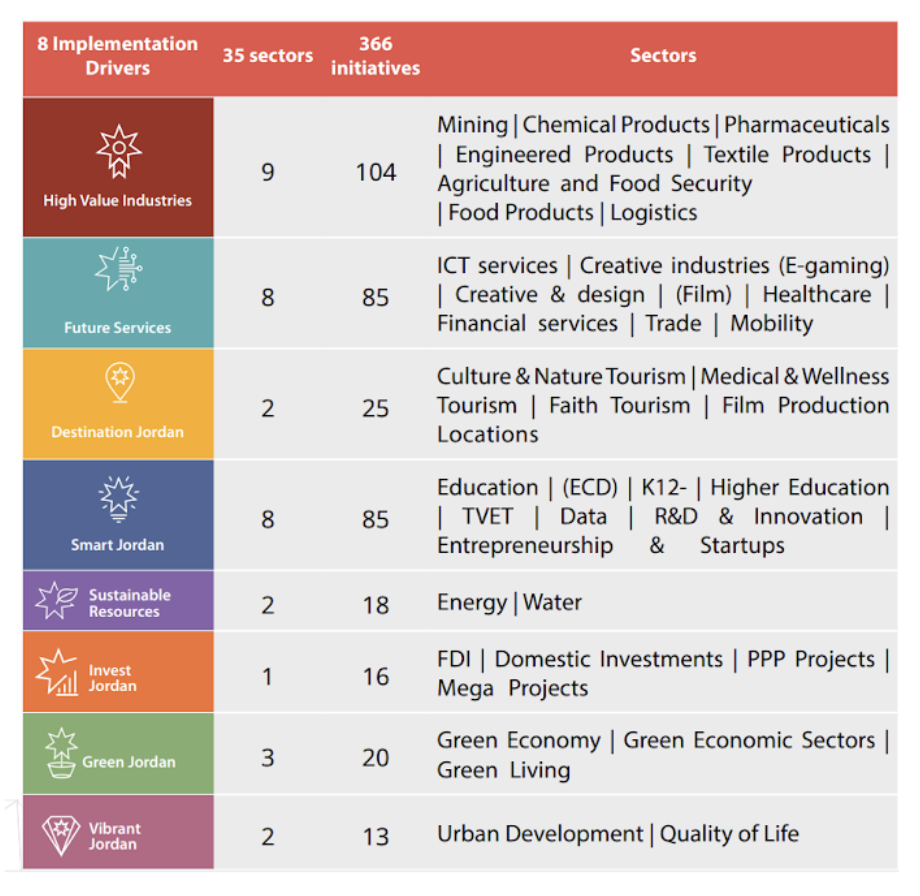The width and height of the screenshot is (920, 896).
Task: Click the number 9 in sectors column
Action: click(267, 173)
